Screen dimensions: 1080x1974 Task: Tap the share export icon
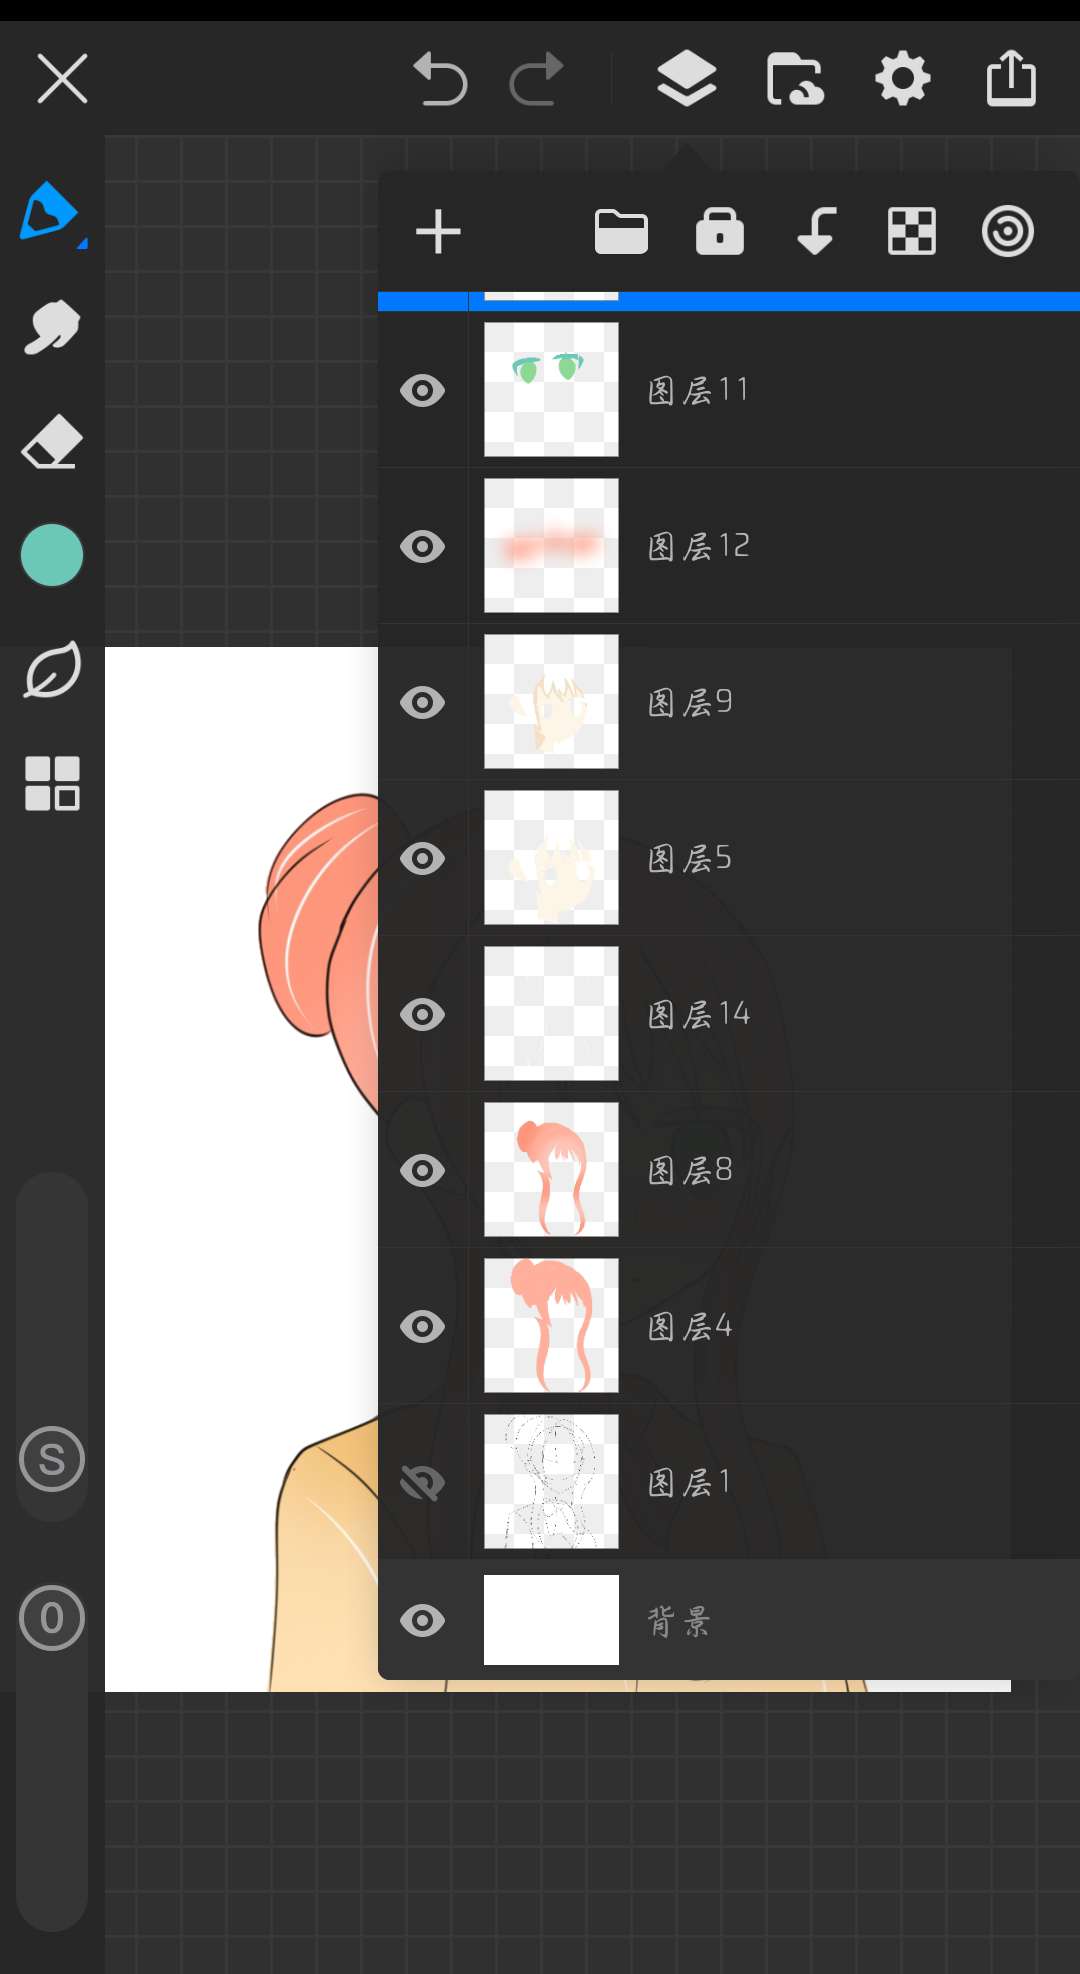[1011, 79]
